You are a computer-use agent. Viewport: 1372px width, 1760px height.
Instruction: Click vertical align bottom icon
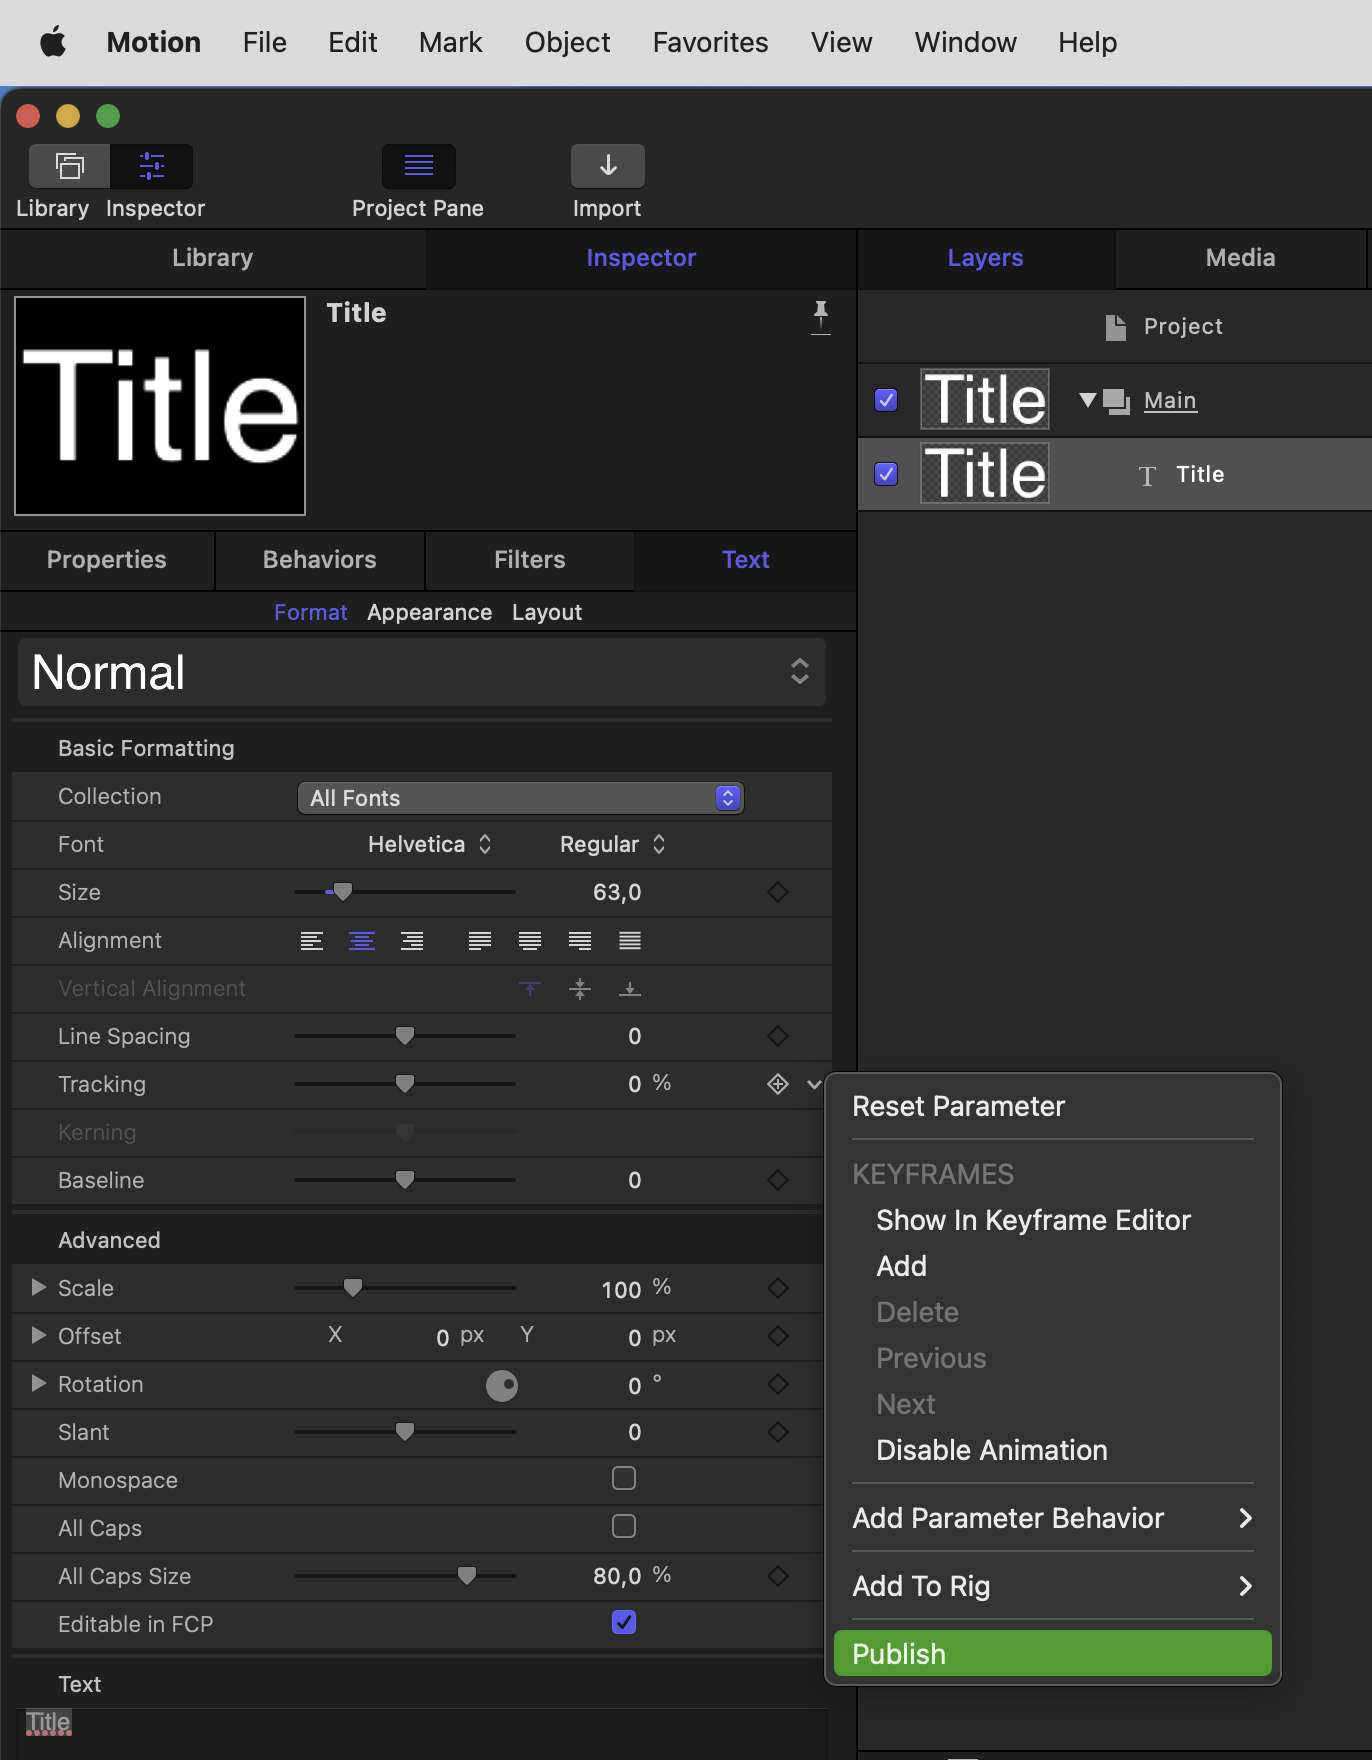[630, 989]
